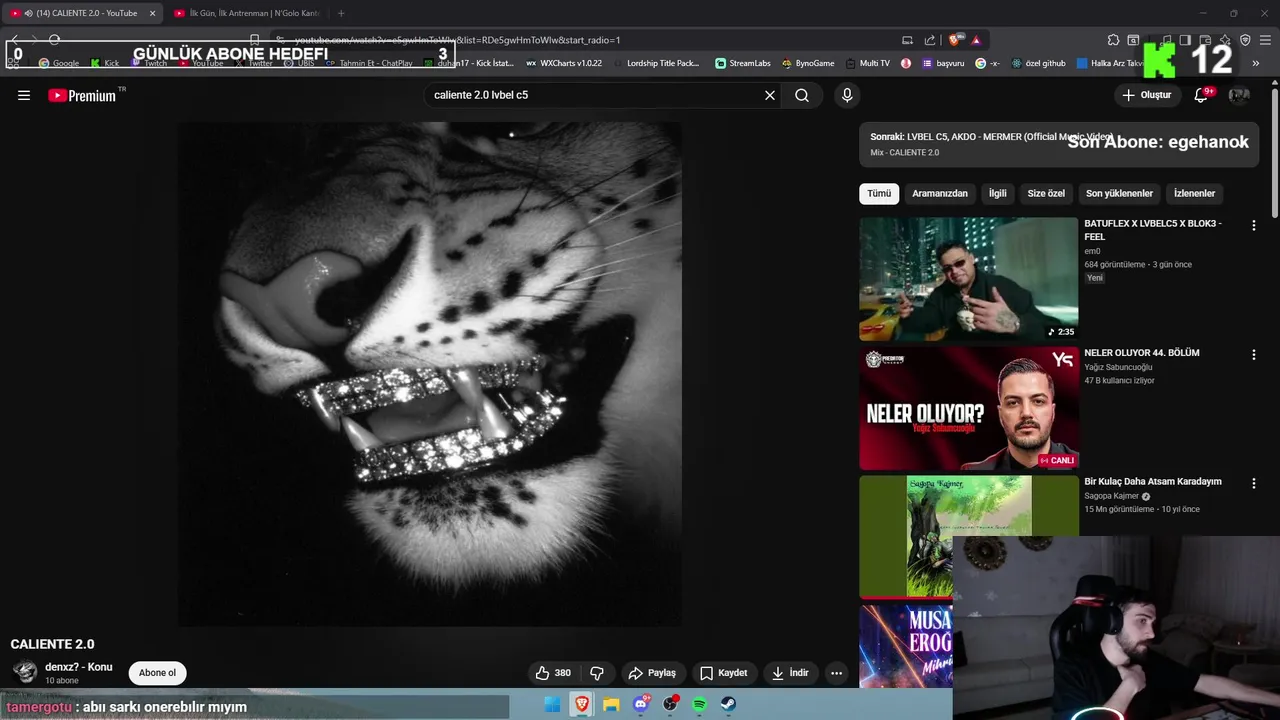
Task: Open options menu for BATUFLEX FEEL video
Action: [x=1253, y=226]
